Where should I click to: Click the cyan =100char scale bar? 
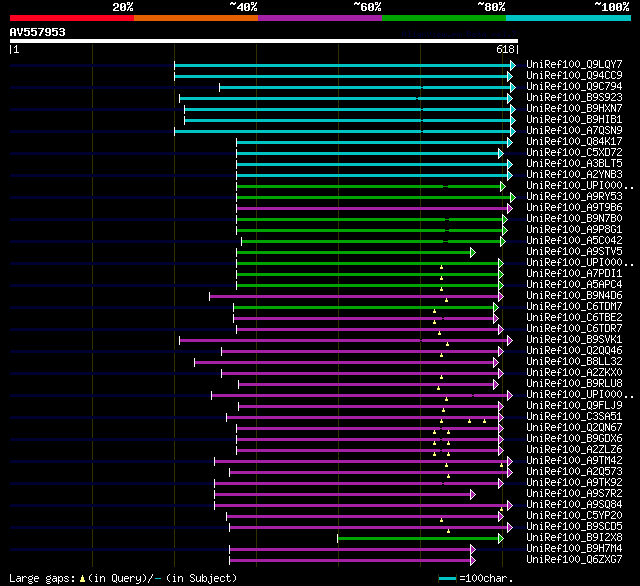(447, 578)
